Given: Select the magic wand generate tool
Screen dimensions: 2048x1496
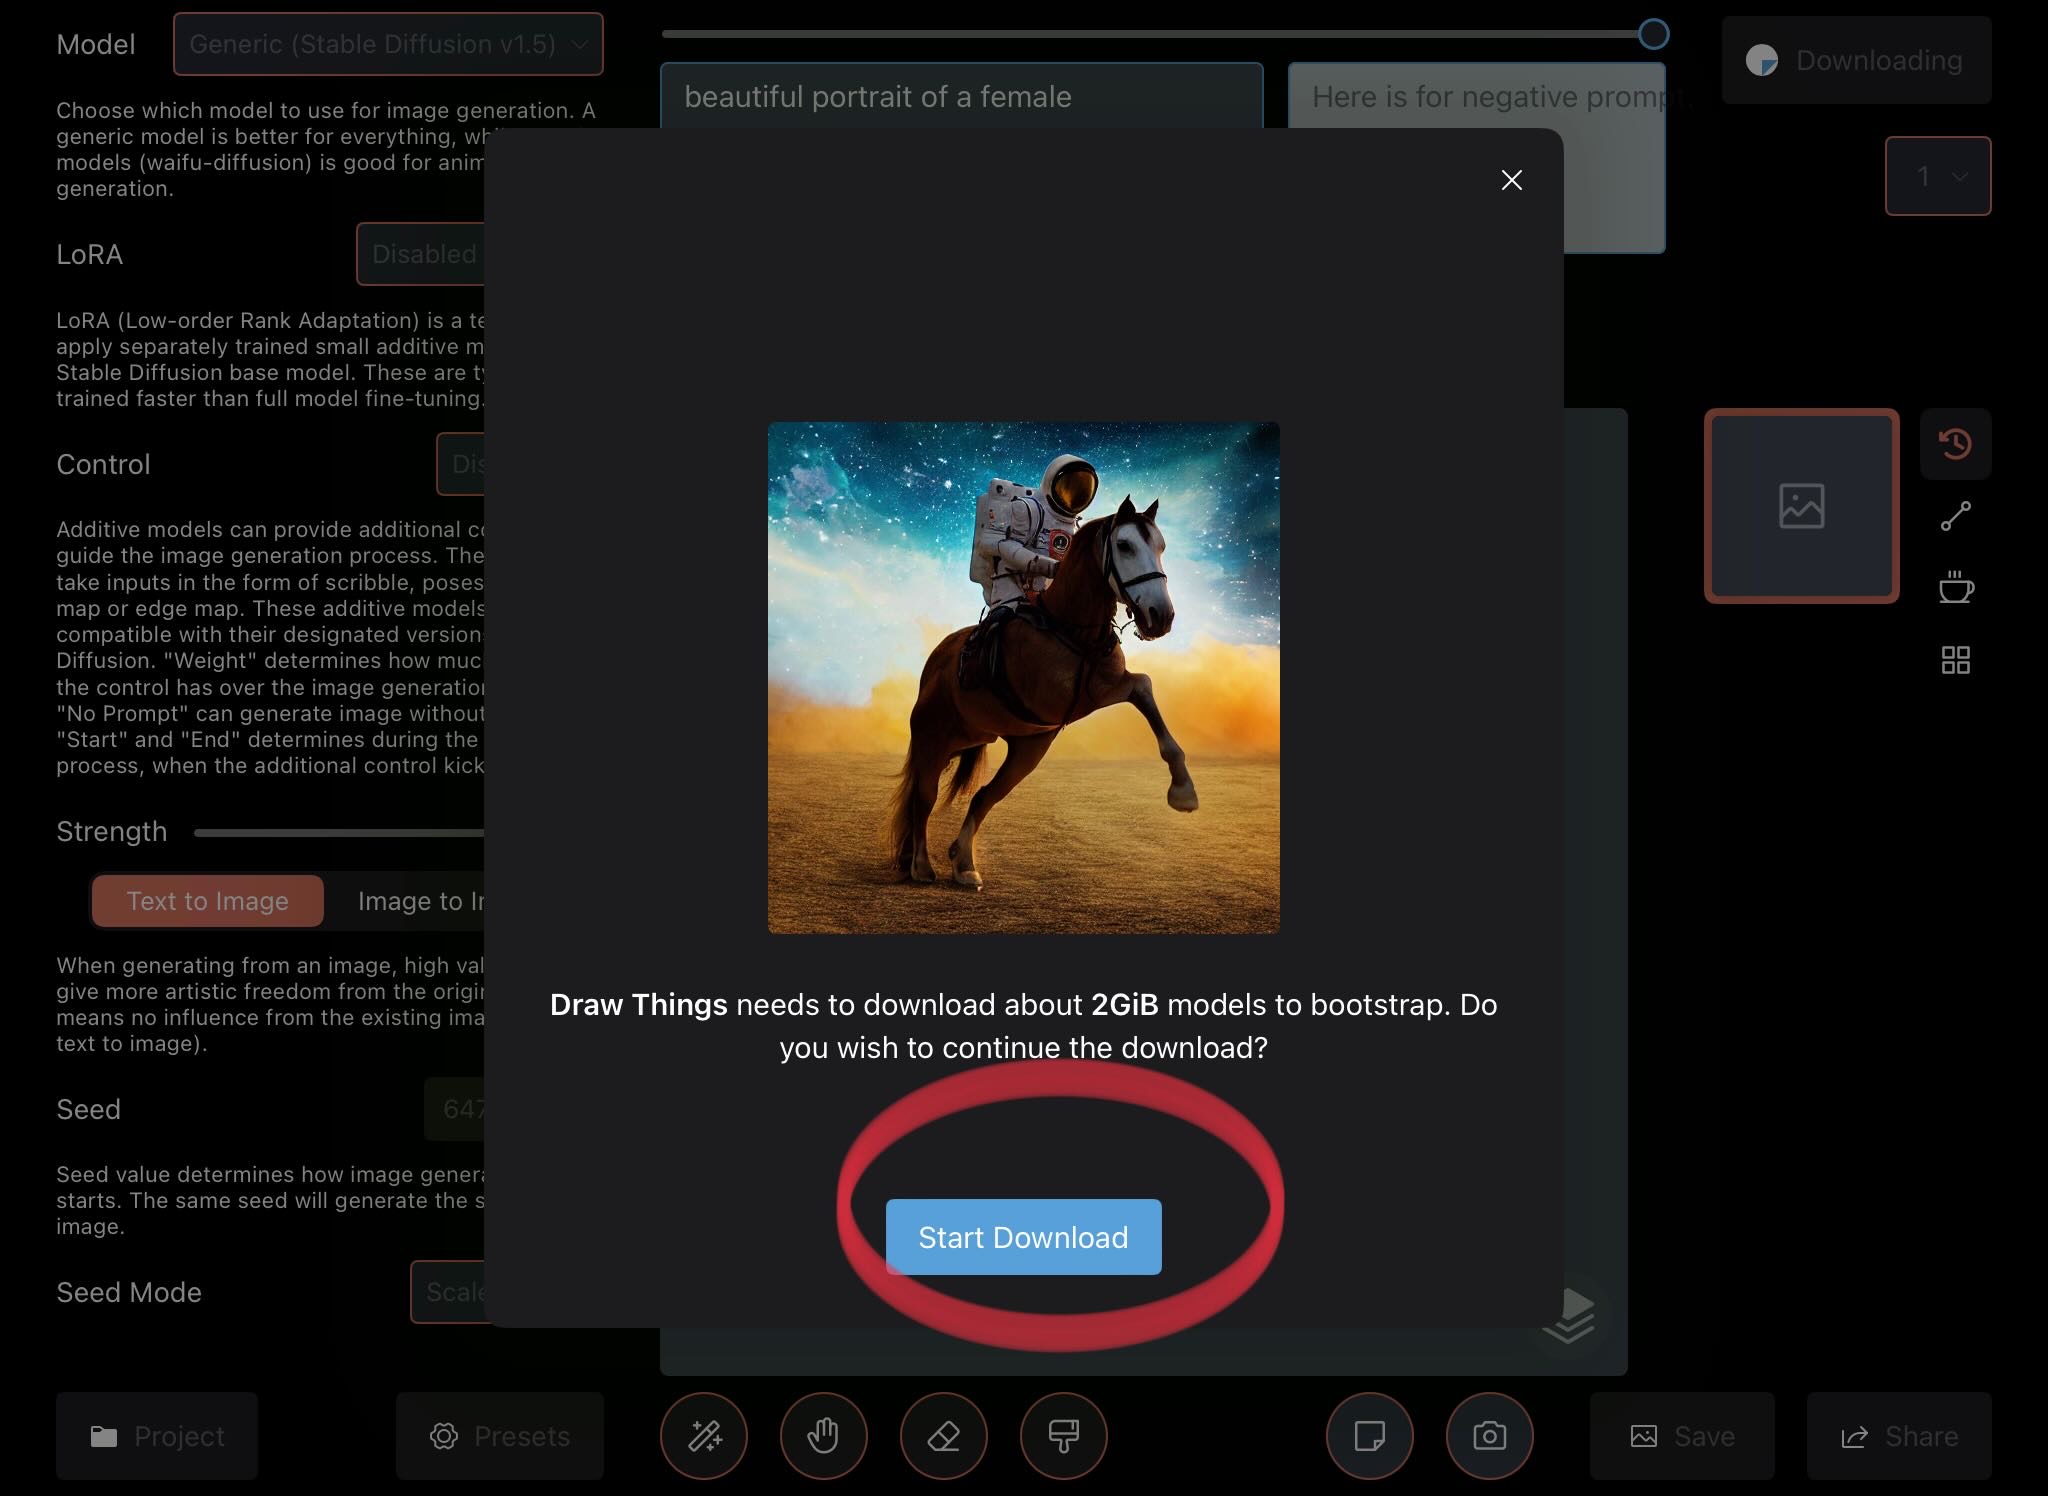Looking at the screenshot, I should pos(704,1436).
